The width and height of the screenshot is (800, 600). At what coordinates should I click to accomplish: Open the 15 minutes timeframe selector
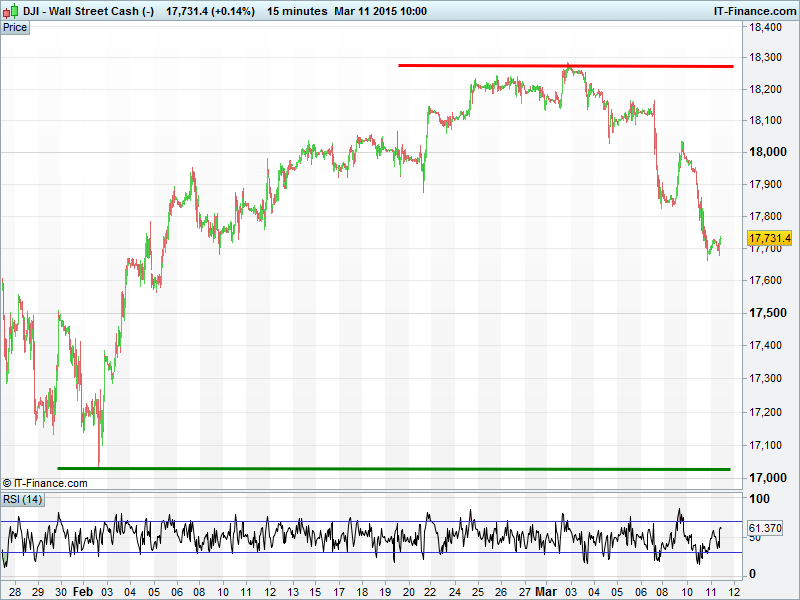point(297,11)
